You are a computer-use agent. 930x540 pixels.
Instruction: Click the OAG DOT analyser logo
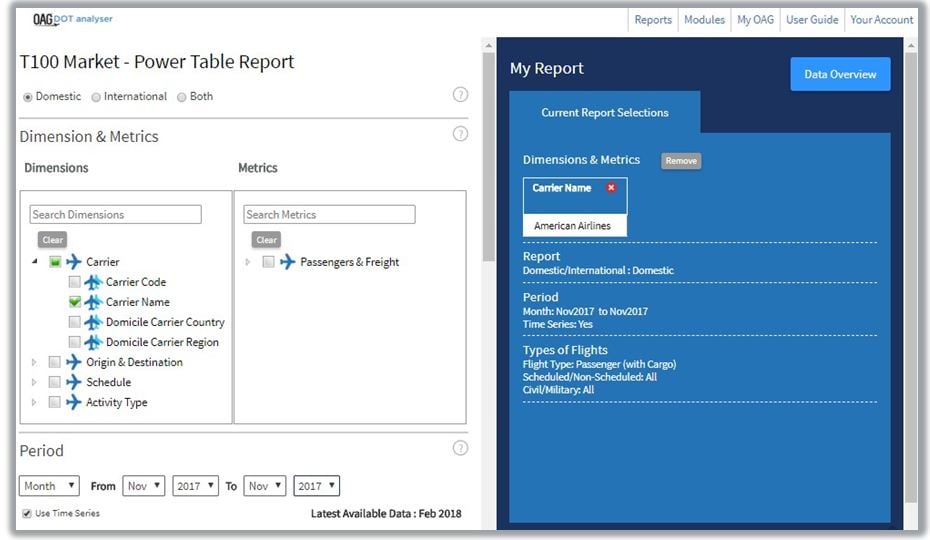point(75,19)
